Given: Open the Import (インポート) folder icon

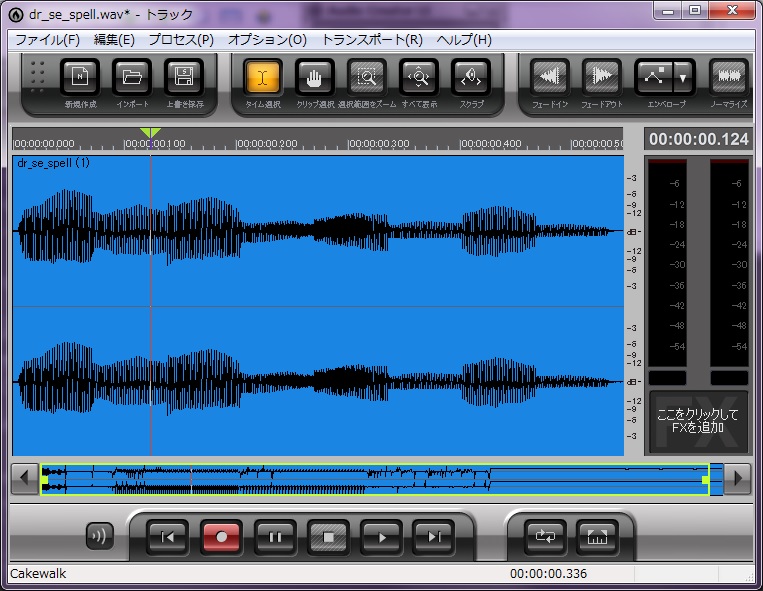Looking at the screenshot, I should click(x=132, y=77).
